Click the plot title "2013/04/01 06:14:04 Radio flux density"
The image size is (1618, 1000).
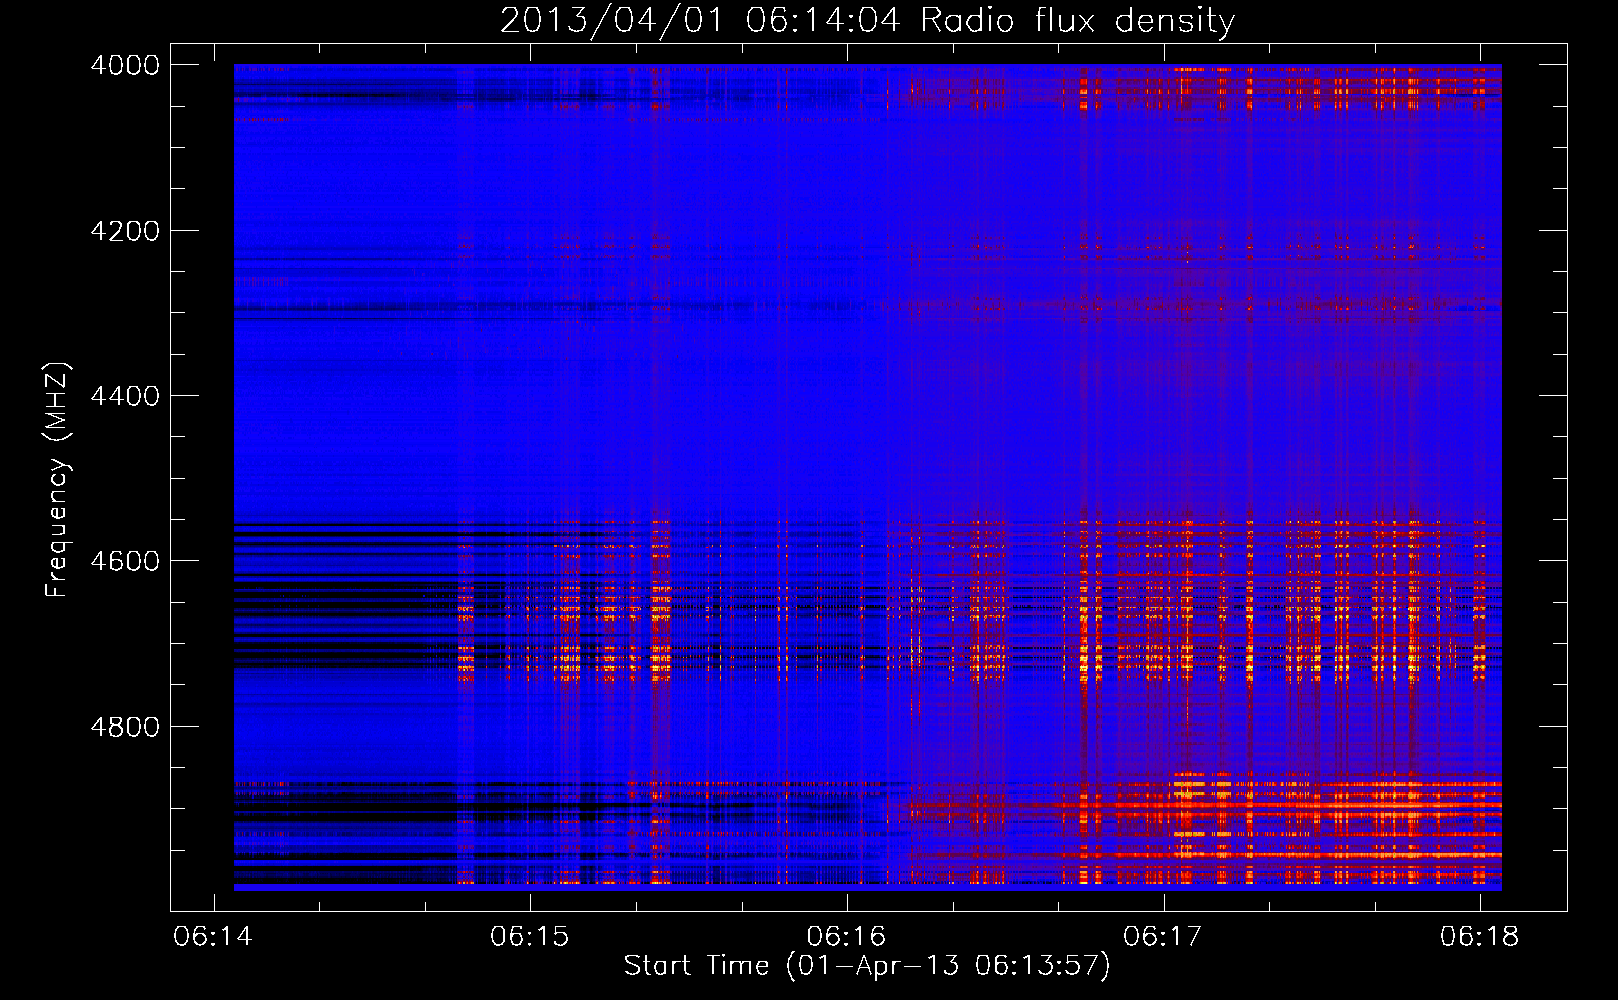pyautogui.click(x=867, y=21)
